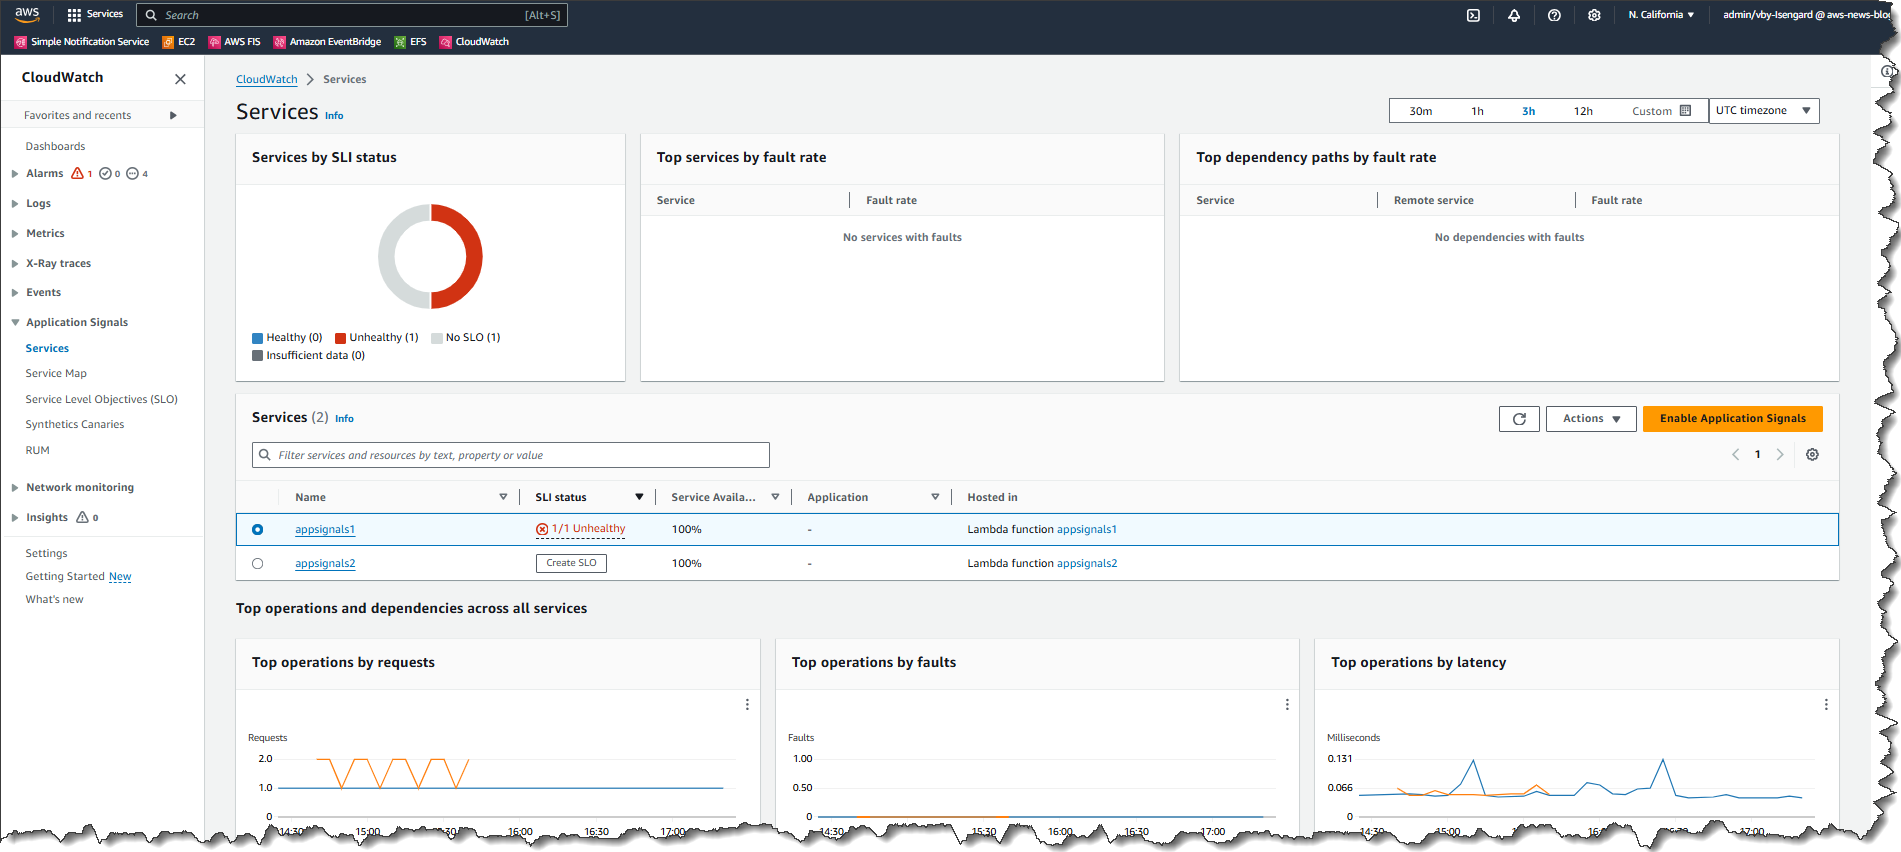This screenshot has height=852, width=1901.
Task: Expand the Alarms navigation section
Action: tap(15, 174)
